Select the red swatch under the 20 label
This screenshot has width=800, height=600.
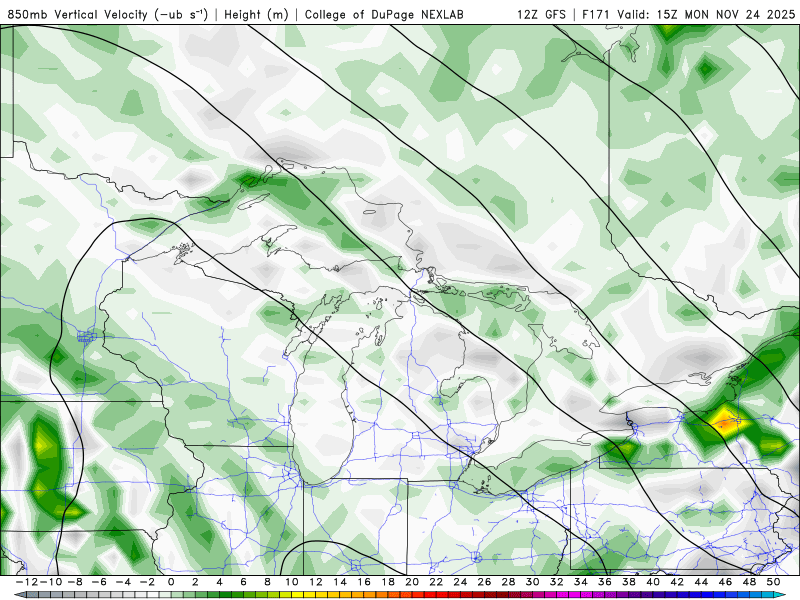tap(418, 595)
